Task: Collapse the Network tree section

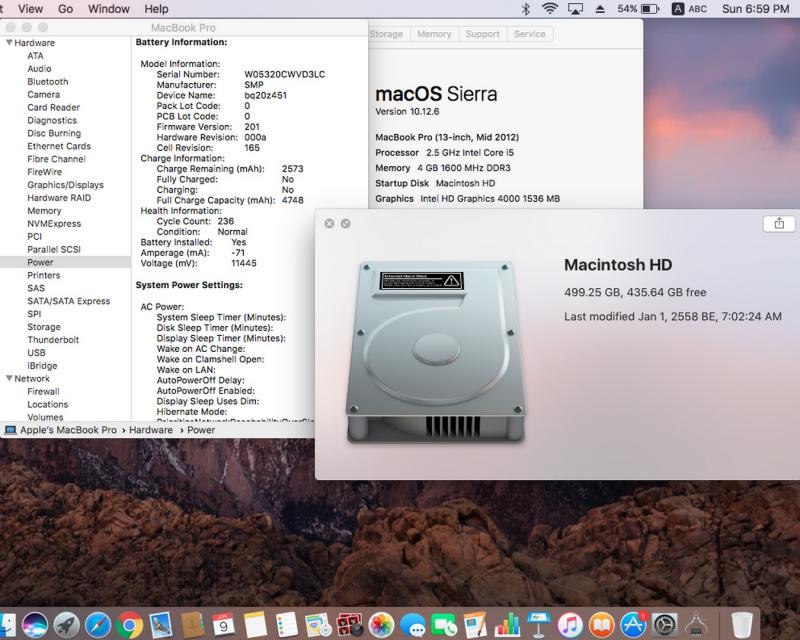Action: [x=9, y=379]
